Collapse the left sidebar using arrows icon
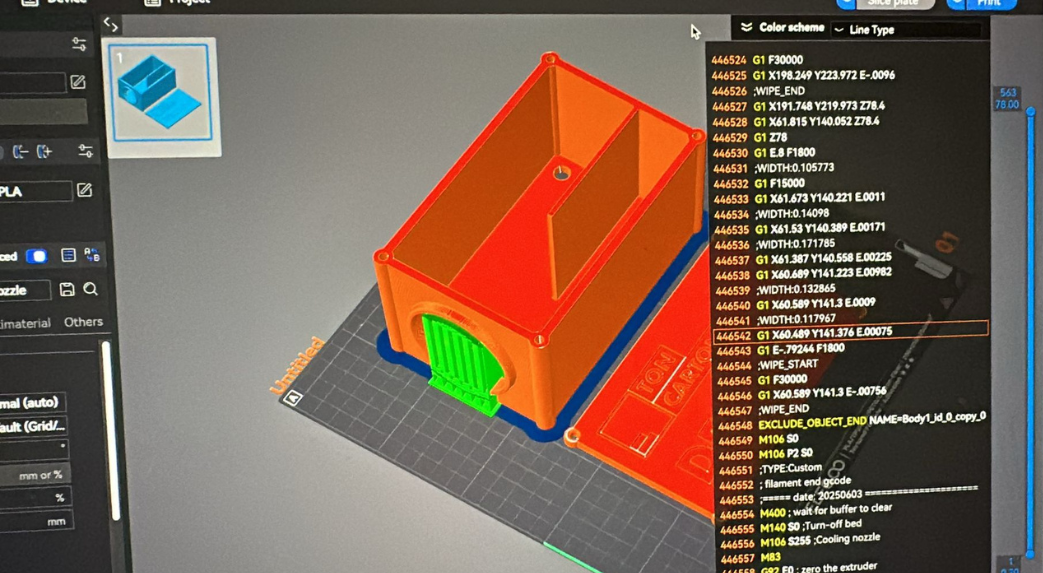Viewport: 1043px width, 573px height. coord(110,25)
